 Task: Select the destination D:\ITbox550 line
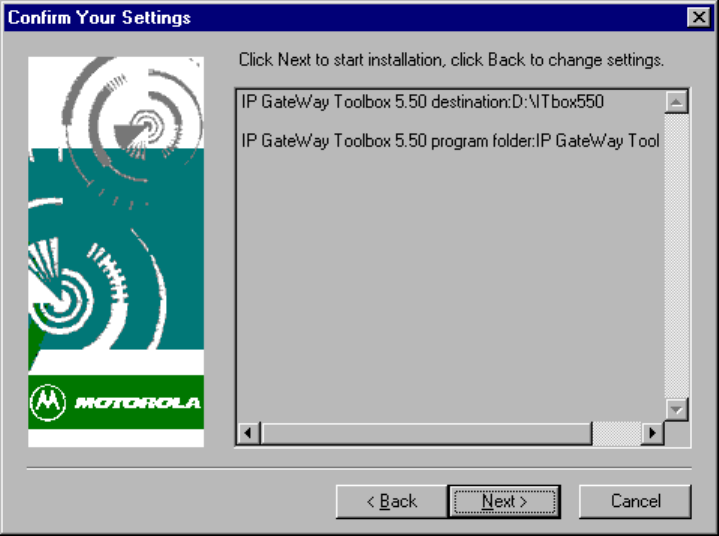[422, 102]
